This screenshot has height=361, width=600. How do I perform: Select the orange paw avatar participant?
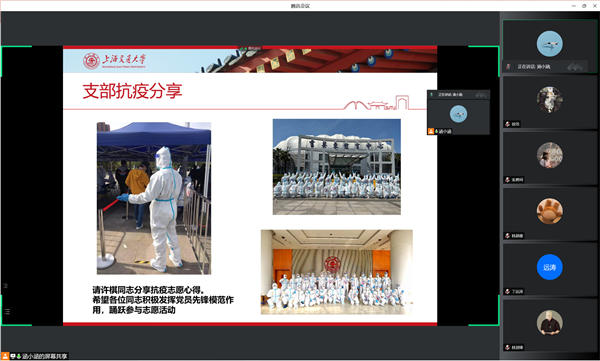click(x=549, y=211)
